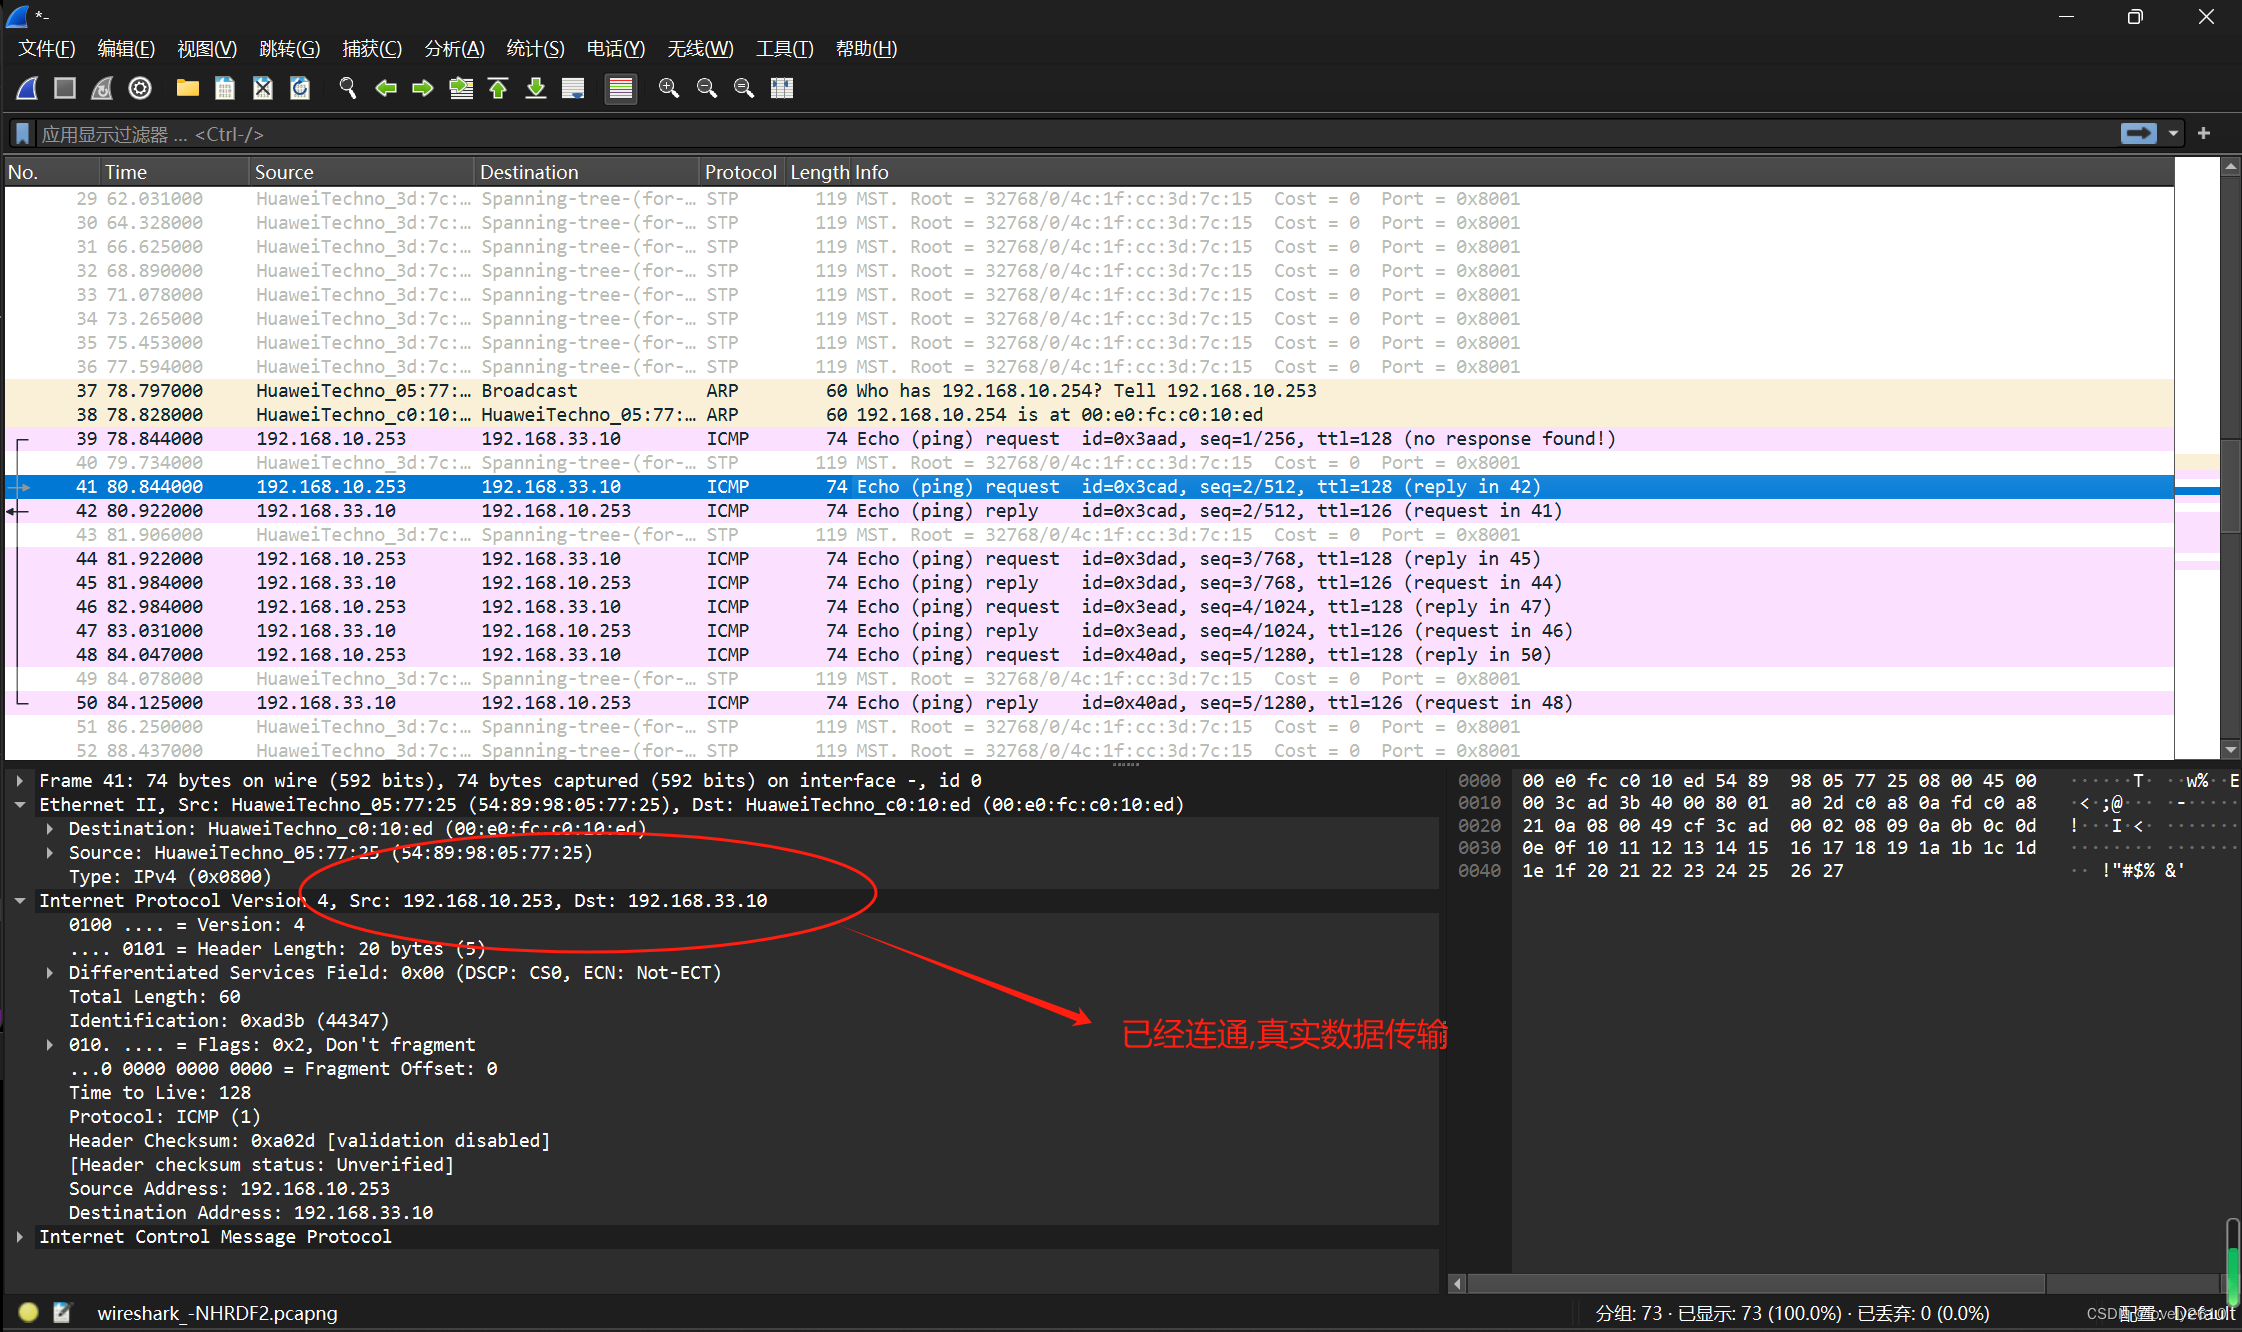Viewport: 2242px width, 1332px height.
Task: Open the display filter history dropdown arrow
Action: point(2173,134)
